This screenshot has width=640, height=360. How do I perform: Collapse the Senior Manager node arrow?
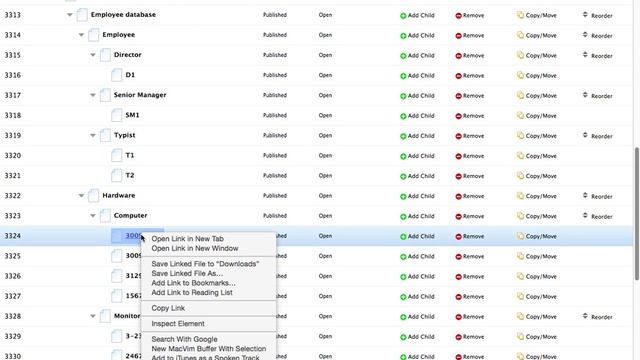coord(93,95)
